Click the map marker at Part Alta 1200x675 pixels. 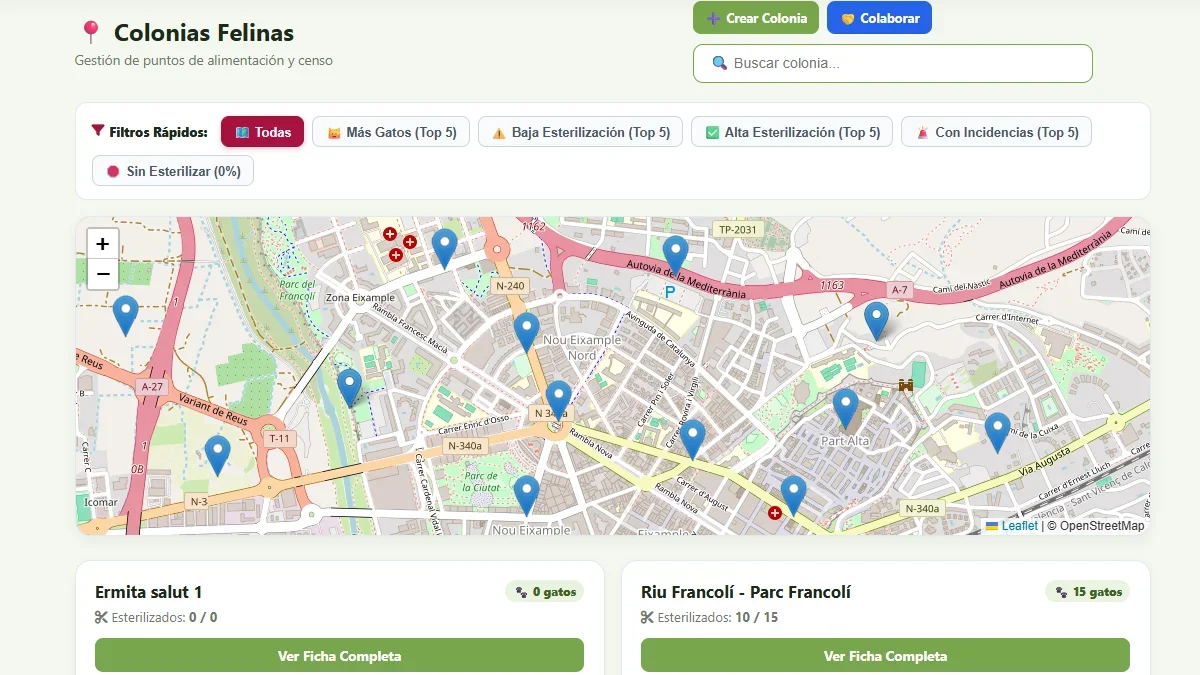[x=845, y=408]
